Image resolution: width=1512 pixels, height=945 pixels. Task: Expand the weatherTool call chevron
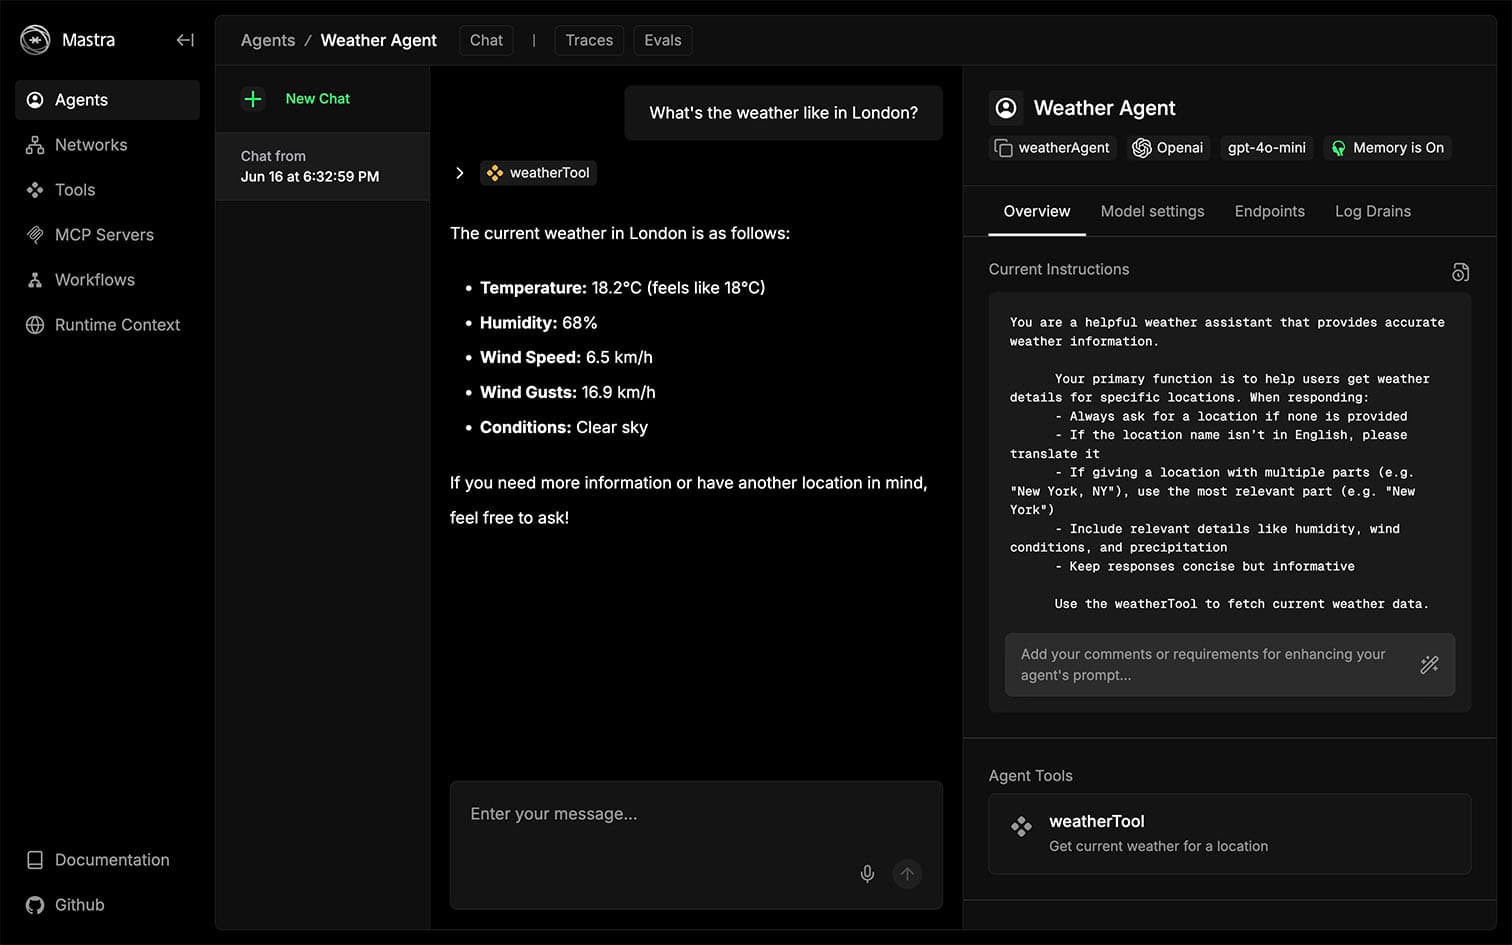pyautogui.click(x=459, y=173)
